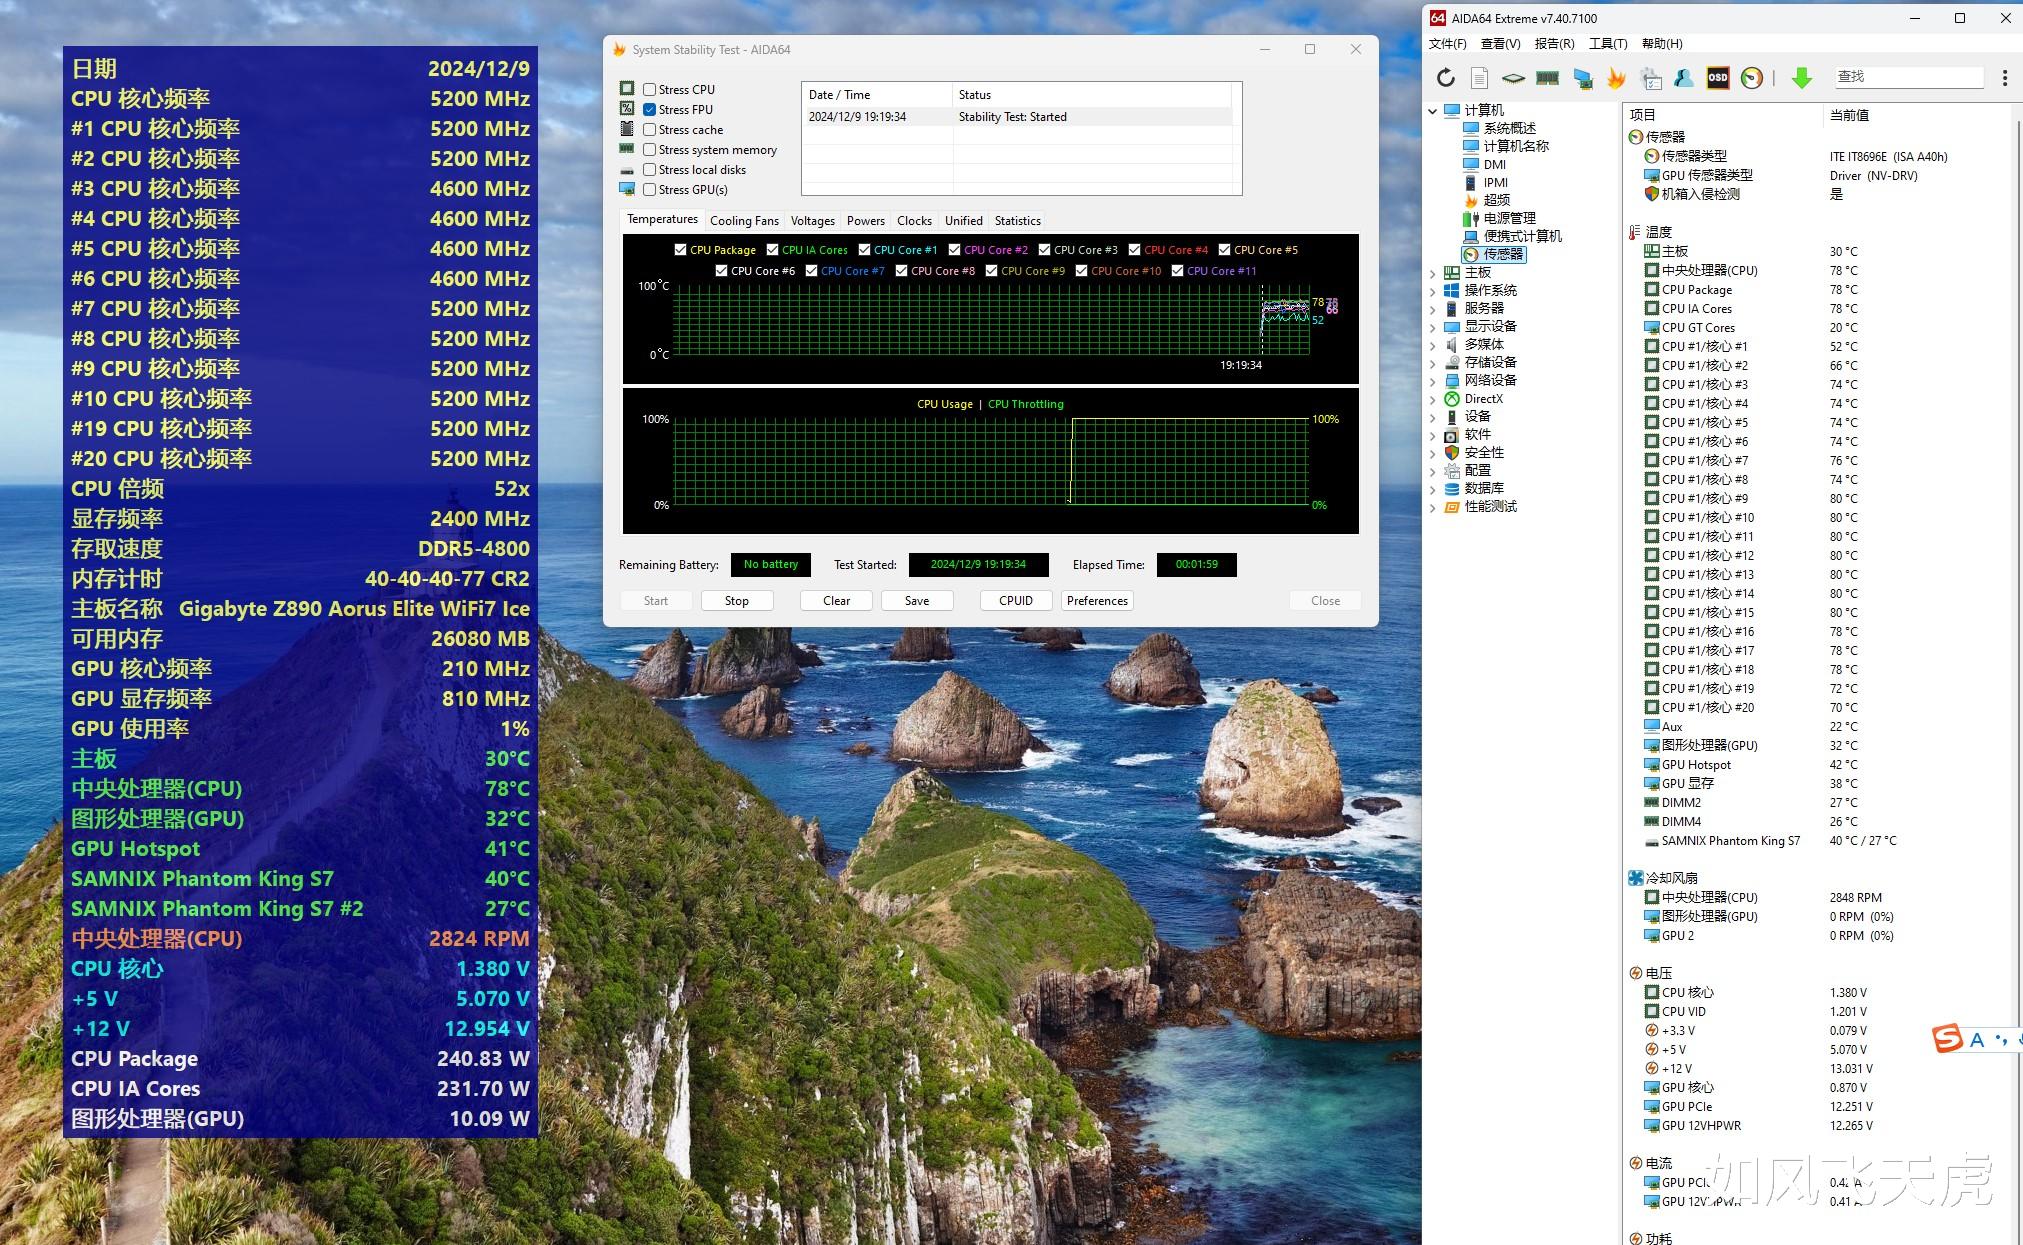
Task: Open the 文件(F) menu
Action: (x=1447, y=44)
